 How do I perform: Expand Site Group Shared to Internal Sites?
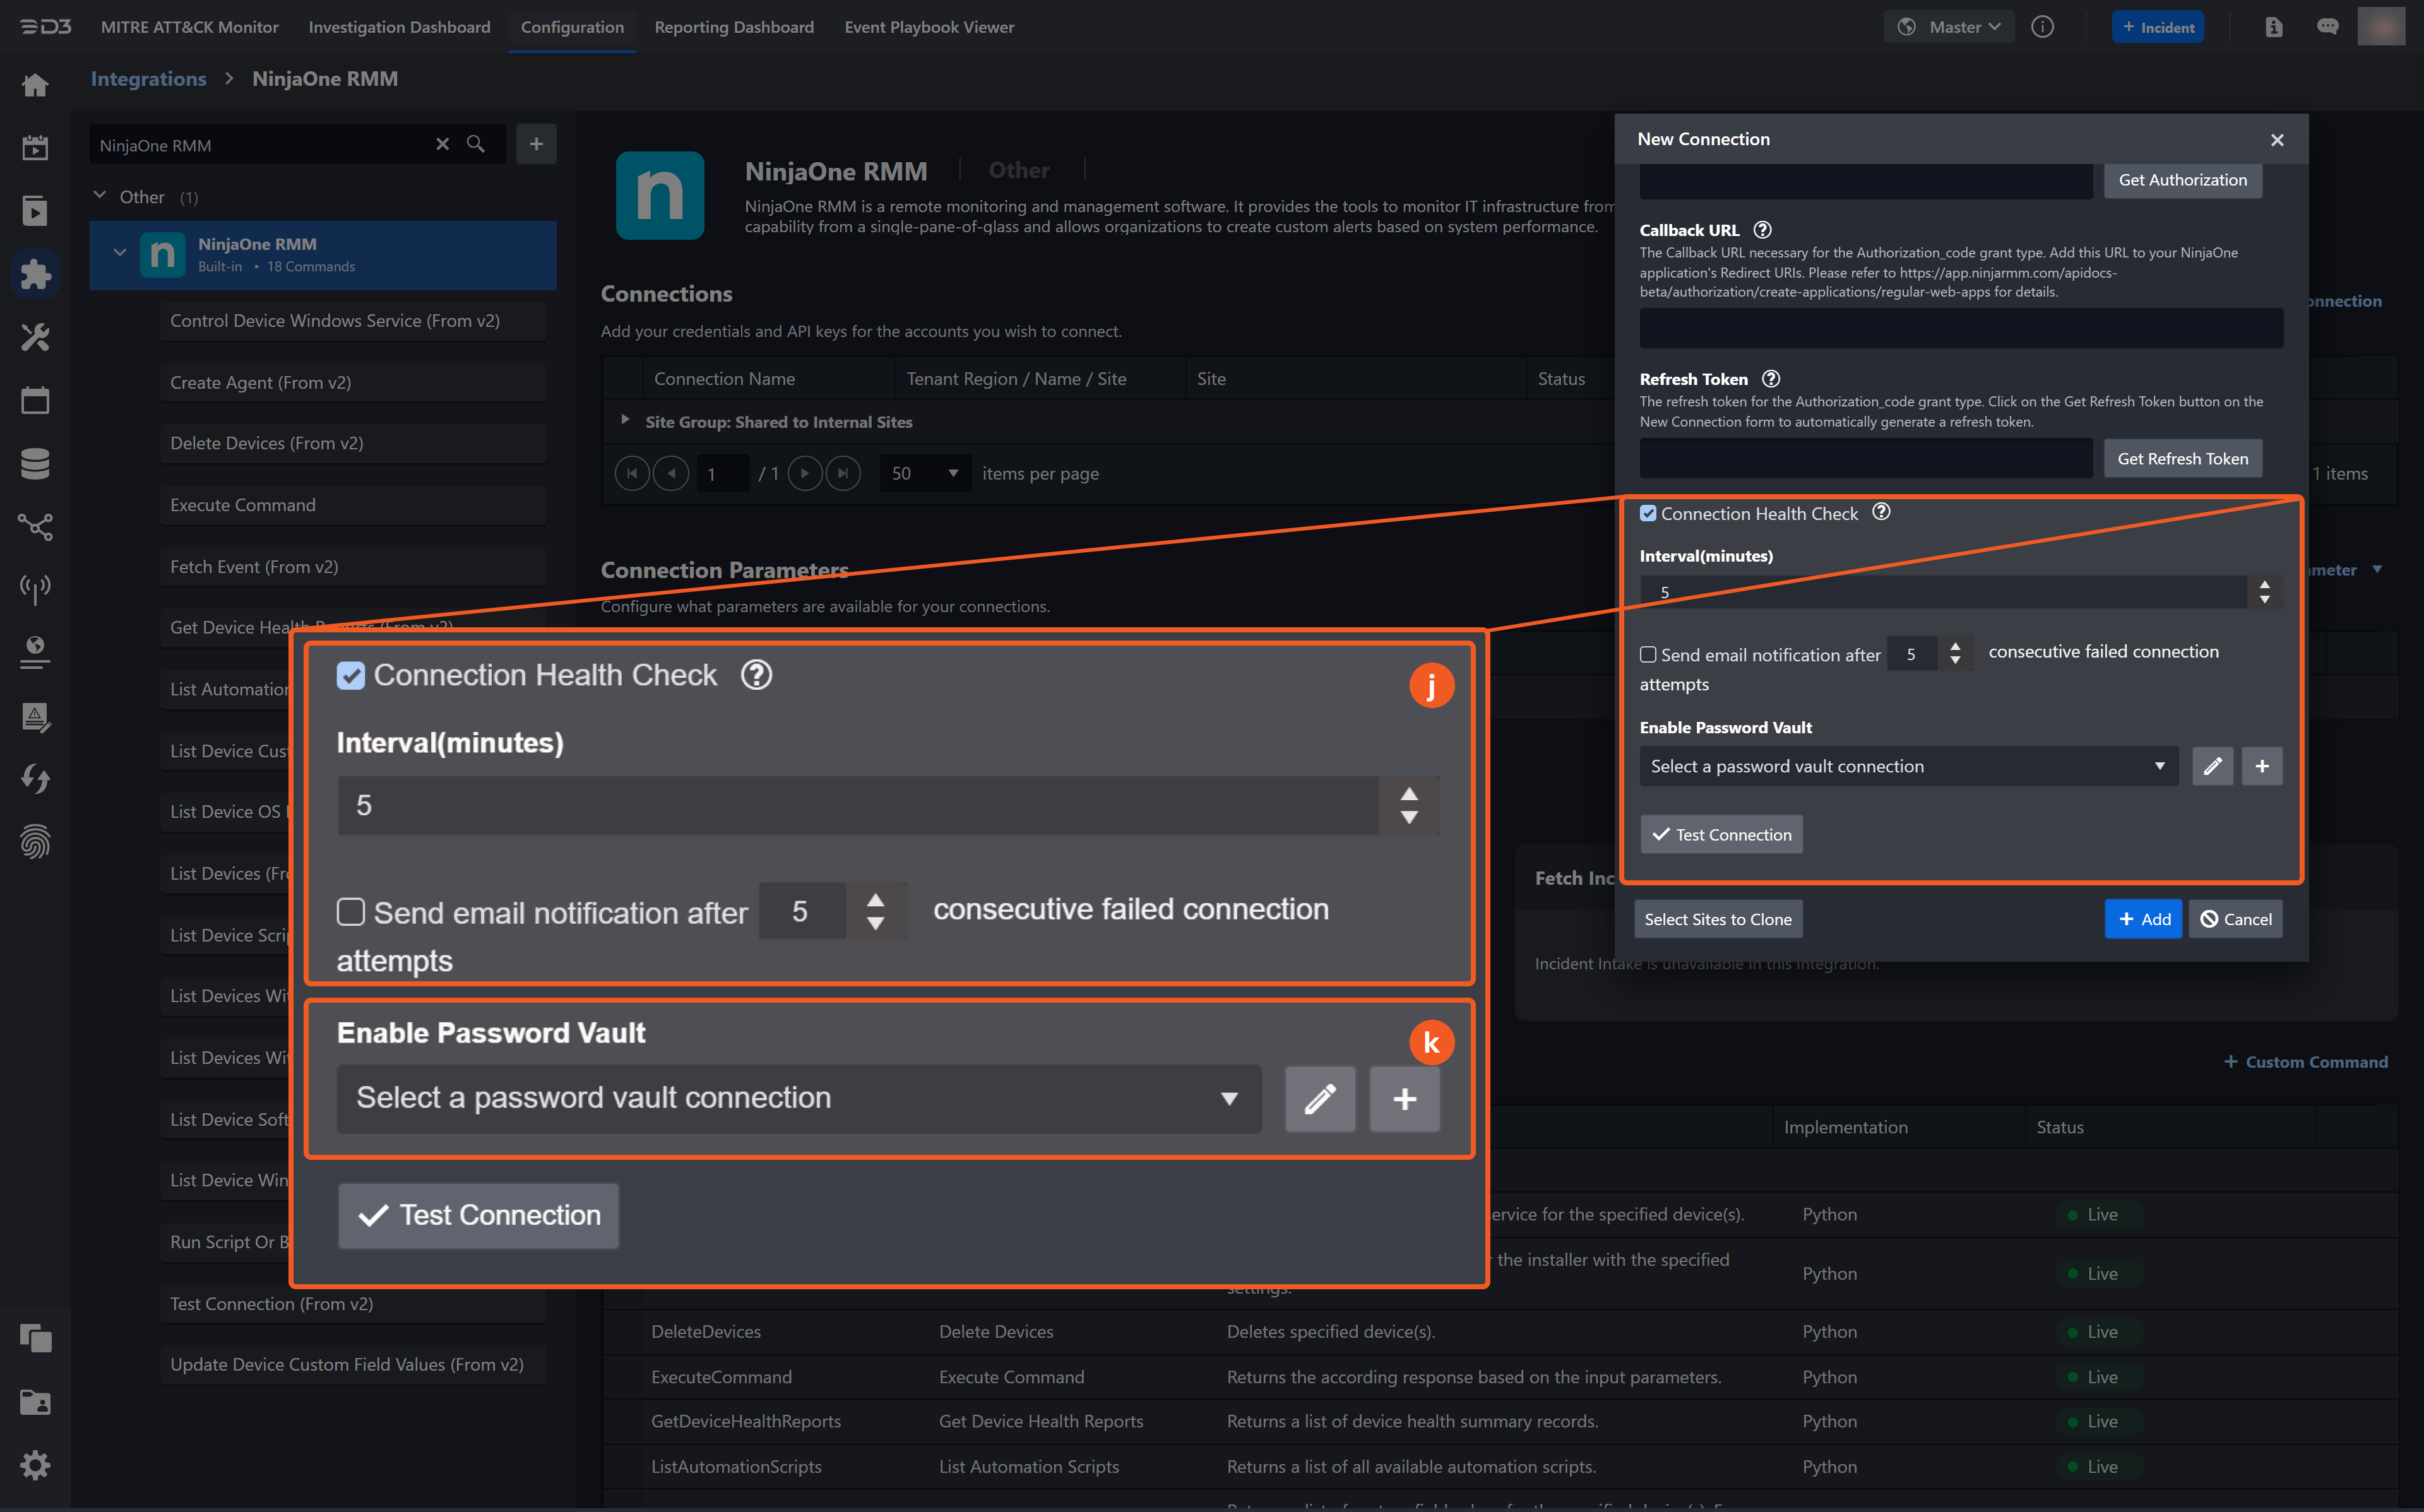[x=625, y=421]
